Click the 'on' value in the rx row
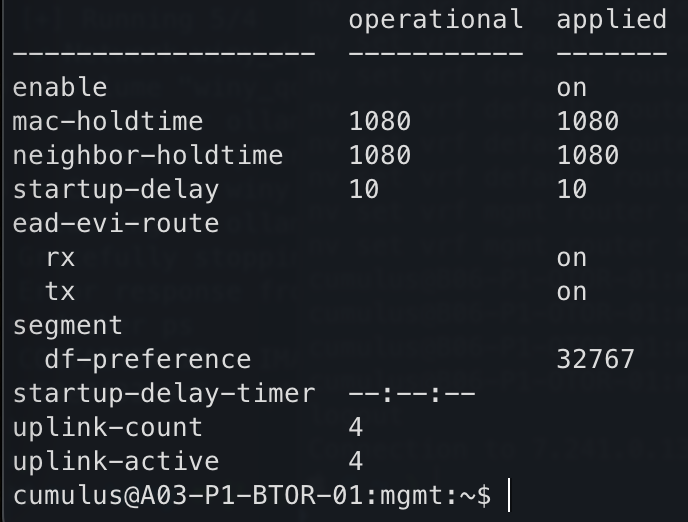This screenshot has height=522, width=688. point(572,257)
